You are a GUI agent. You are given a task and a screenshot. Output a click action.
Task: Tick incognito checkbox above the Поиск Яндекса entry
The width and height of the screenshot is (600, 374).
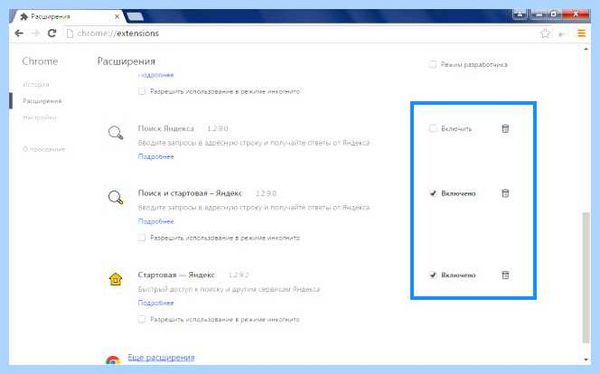pos(142,91)
